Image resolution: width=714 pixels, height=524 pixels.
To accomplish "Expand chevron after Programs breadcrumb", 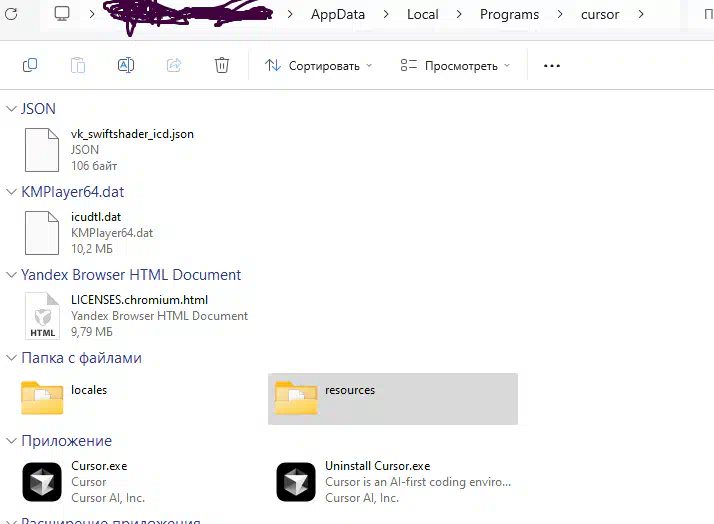I will point(560,14).
